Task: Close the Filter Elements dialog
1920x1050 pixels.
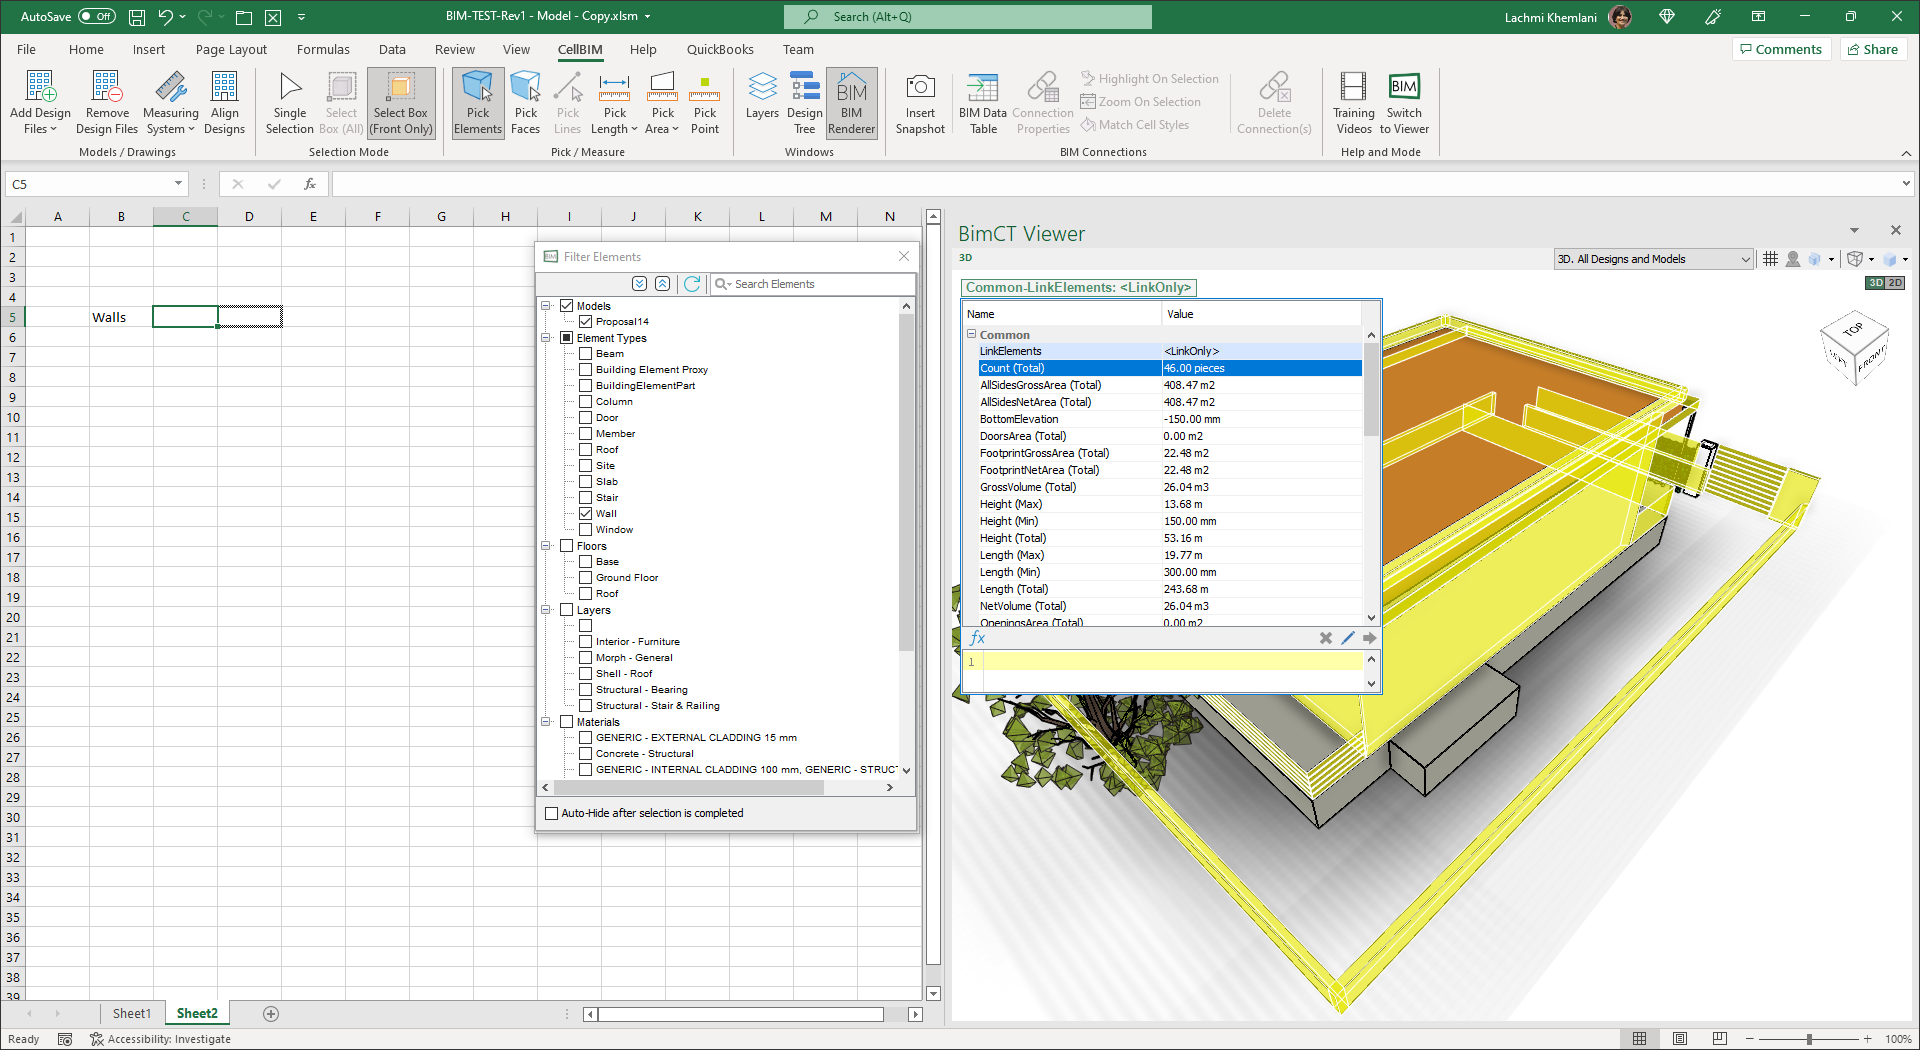Action: pyautogui.click(x=904, y=257)
